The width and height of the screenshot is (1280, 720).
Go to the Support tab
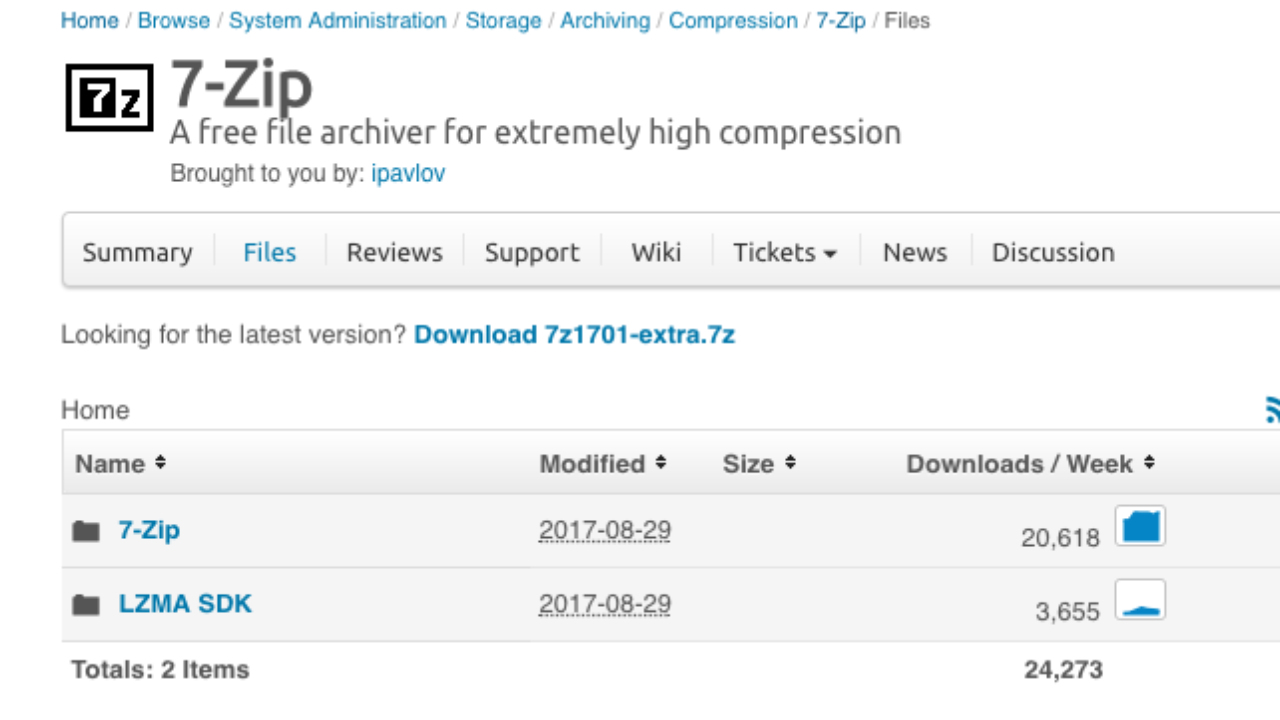(x=532, y=253)
